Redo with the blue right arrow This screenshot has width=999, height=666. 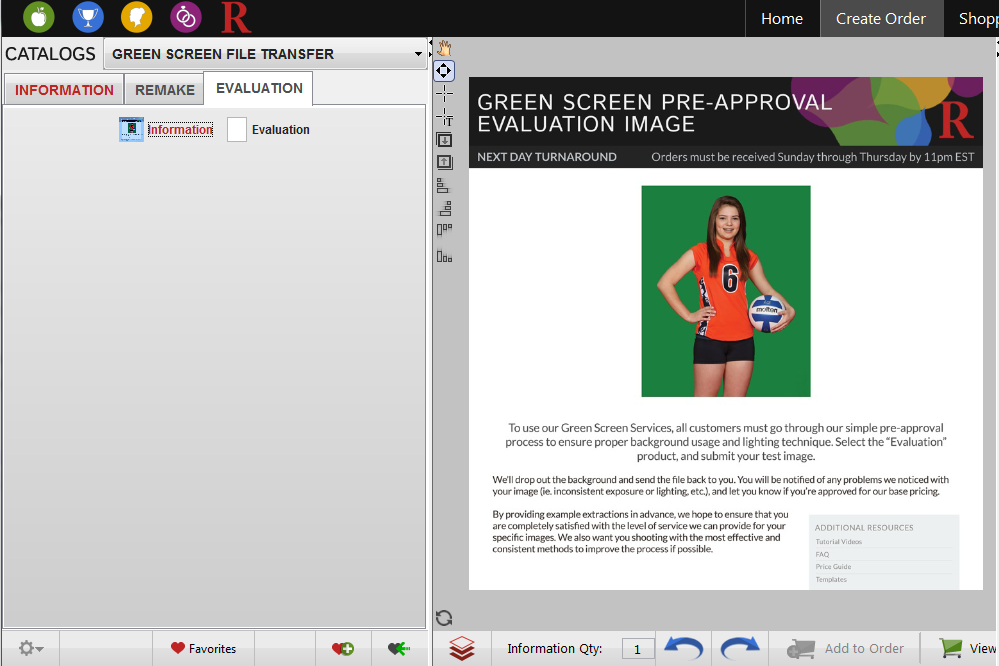(x=740, y=648)
